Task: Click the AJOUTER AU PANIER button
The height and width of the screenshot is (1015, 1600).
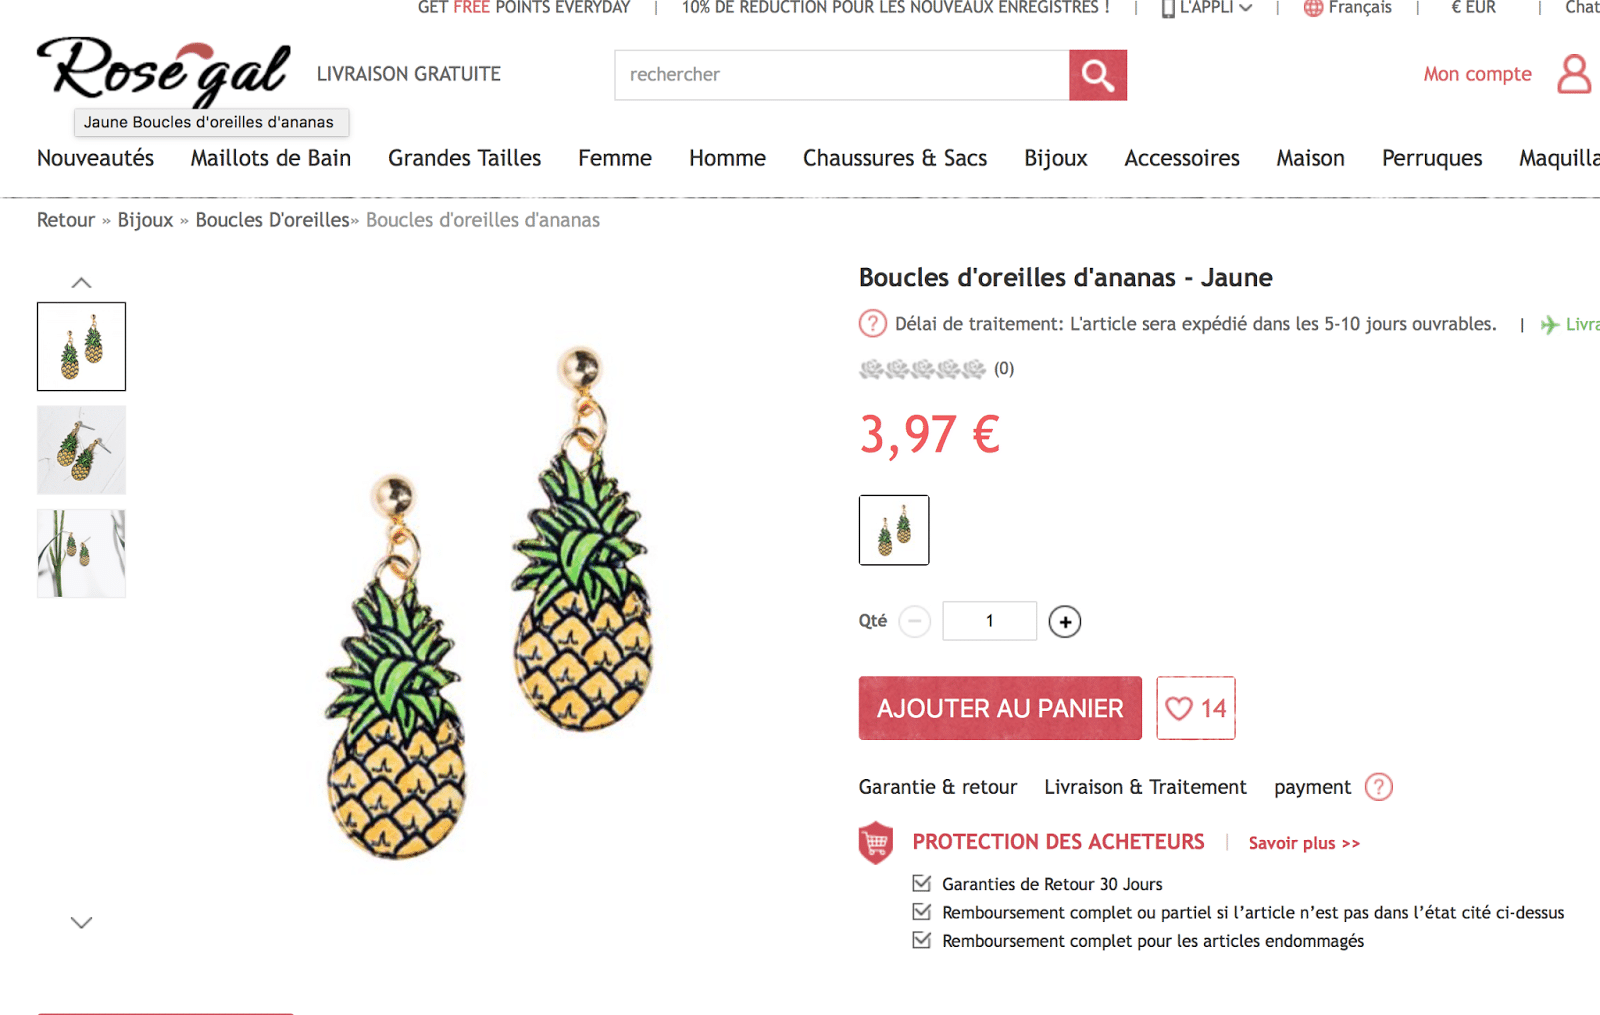Action: tap(999, 708)
